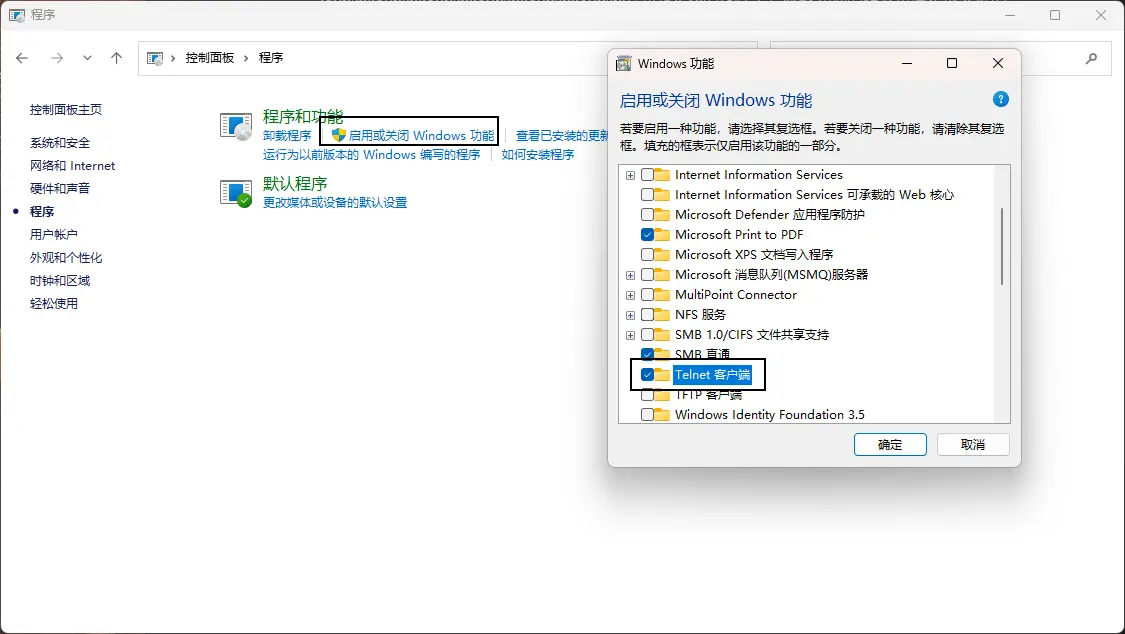Uncheck Microsoft Print to PDF
The image size is (1125, 634).
pos(647,235)
